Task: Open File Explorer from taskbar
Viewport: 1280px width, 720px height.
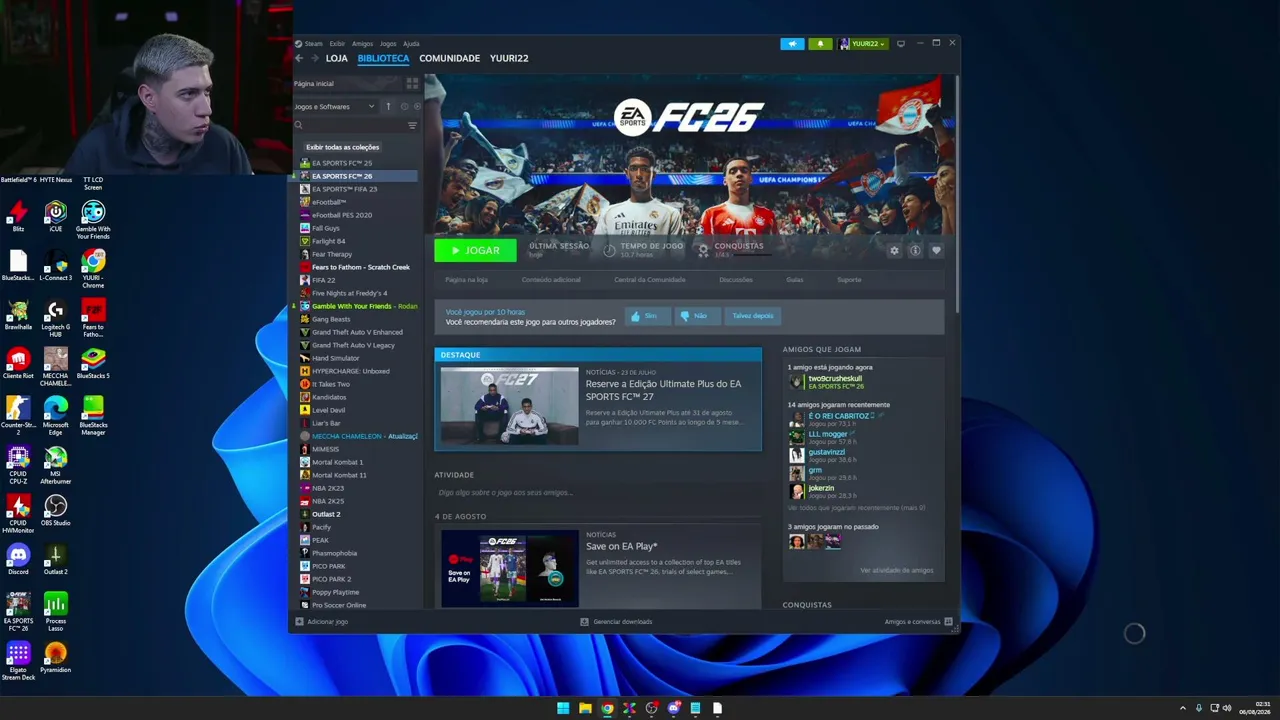Action: pos(585,708)
